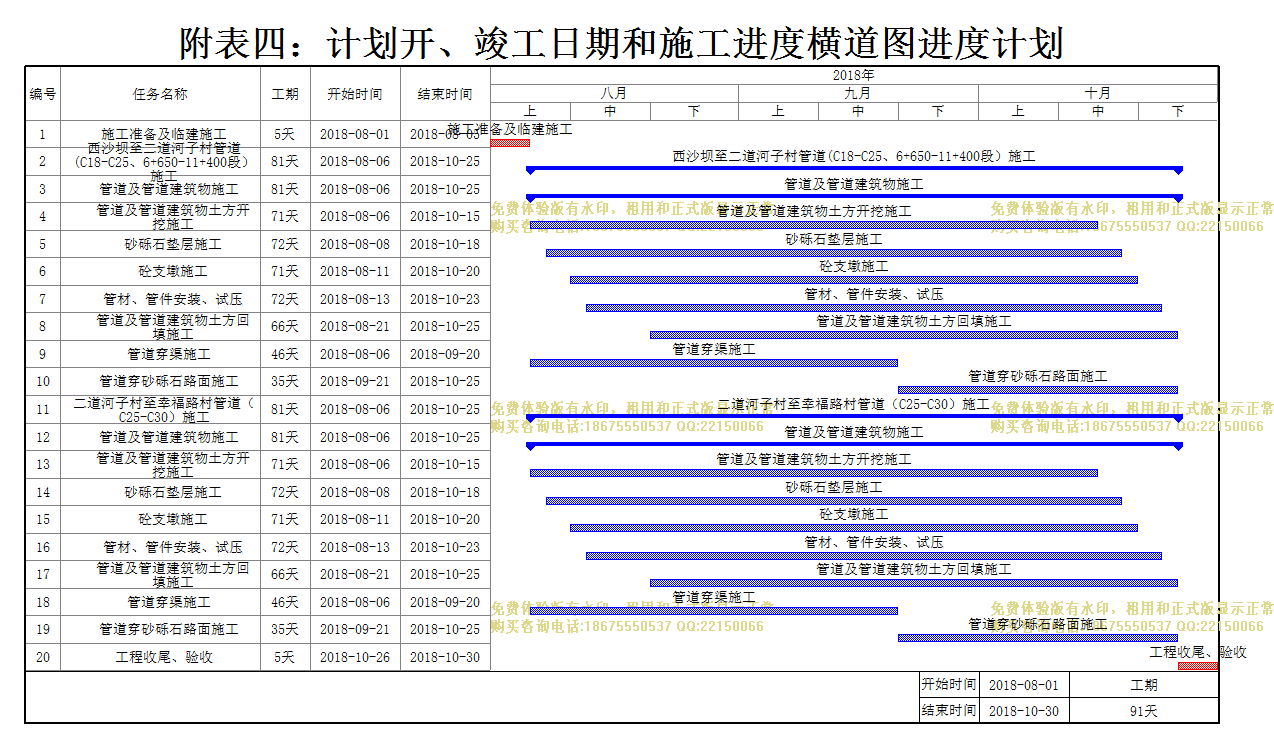Select the 下 period cell under 十月
Screen dimensions: 1274x747
click(1178, 111)
